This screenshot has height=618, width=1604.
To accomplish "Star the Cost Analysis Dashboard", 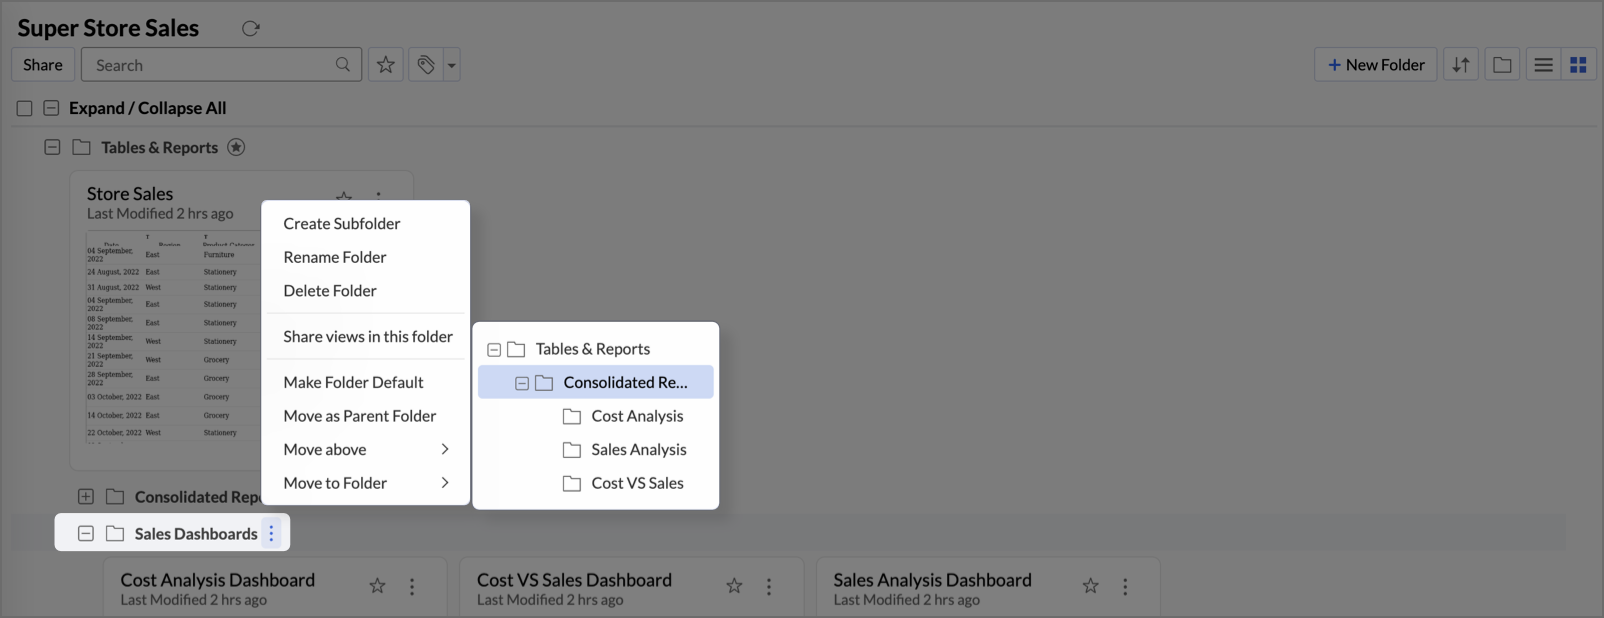I will (x=377, y=586).
